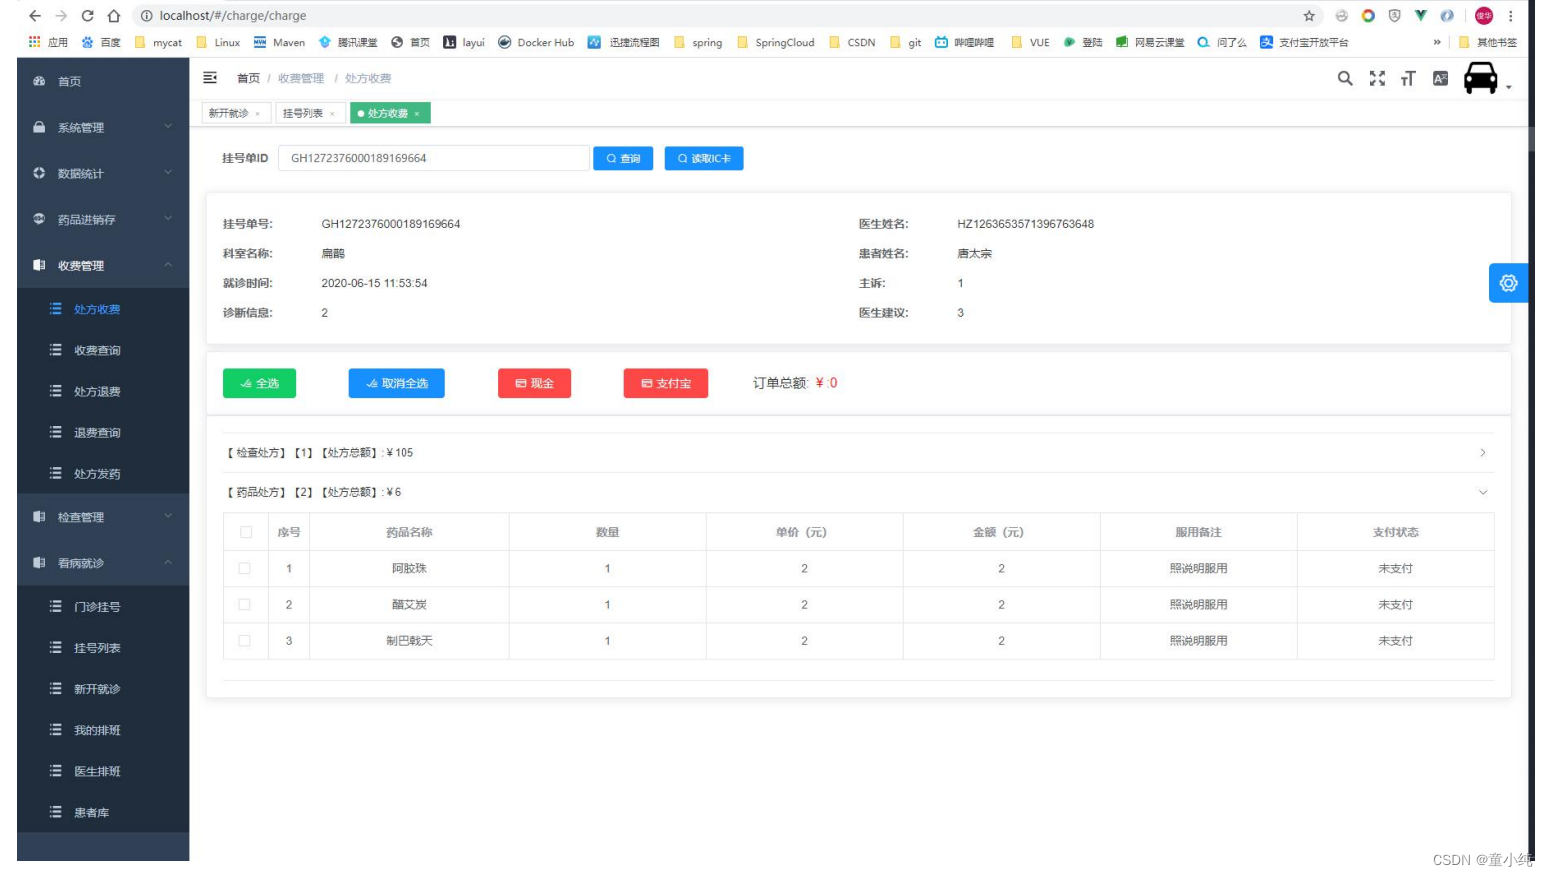1548x876 pixels.
Task: Click 首页 in the breadcrumb
Action: coord(248,78)
